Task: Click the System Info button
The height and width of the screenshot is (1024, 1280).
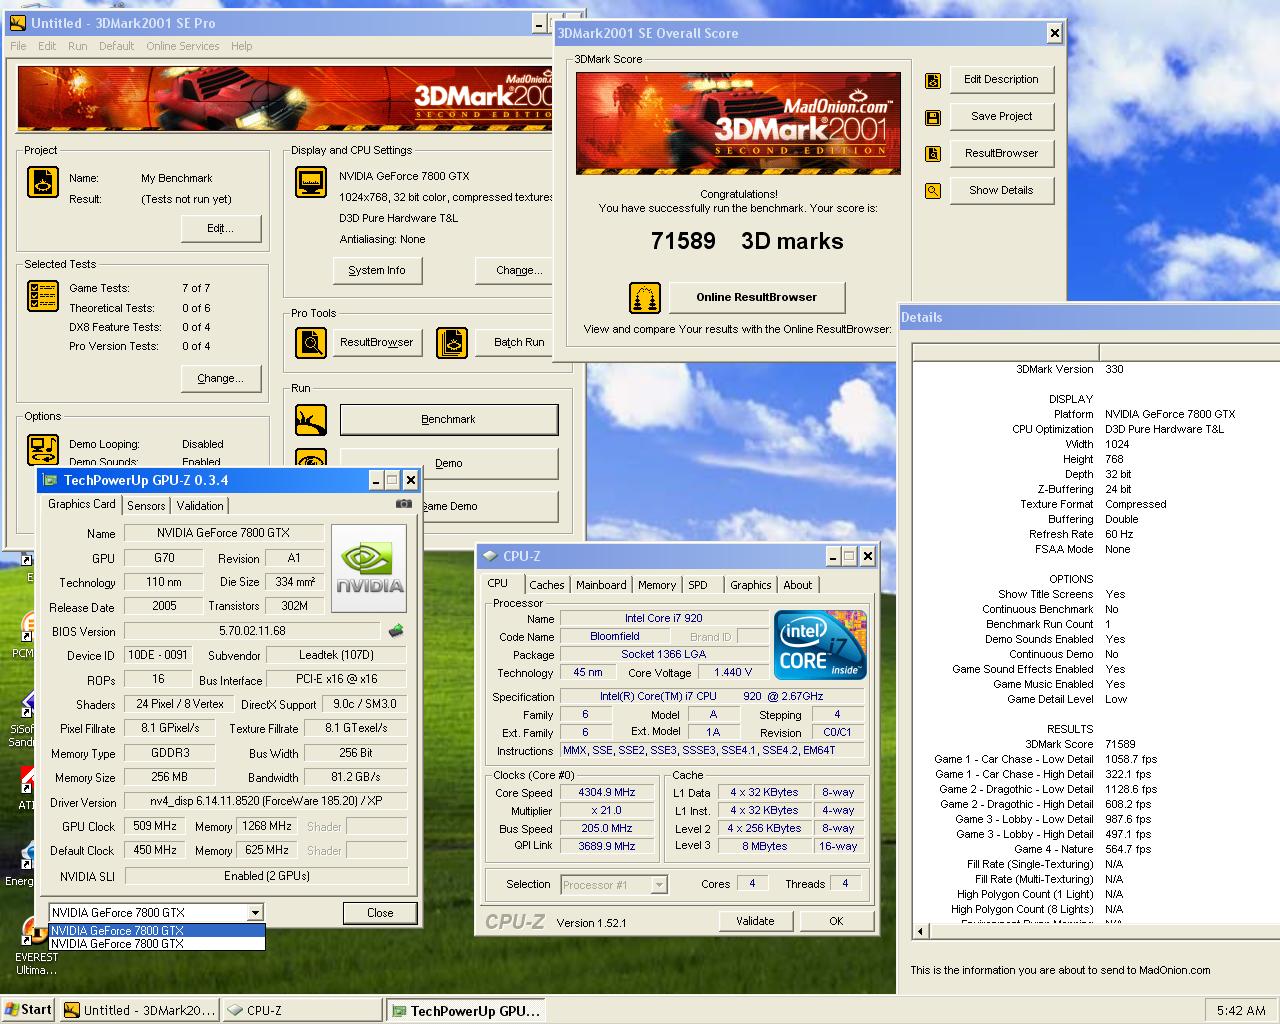Action: [377, 271]
